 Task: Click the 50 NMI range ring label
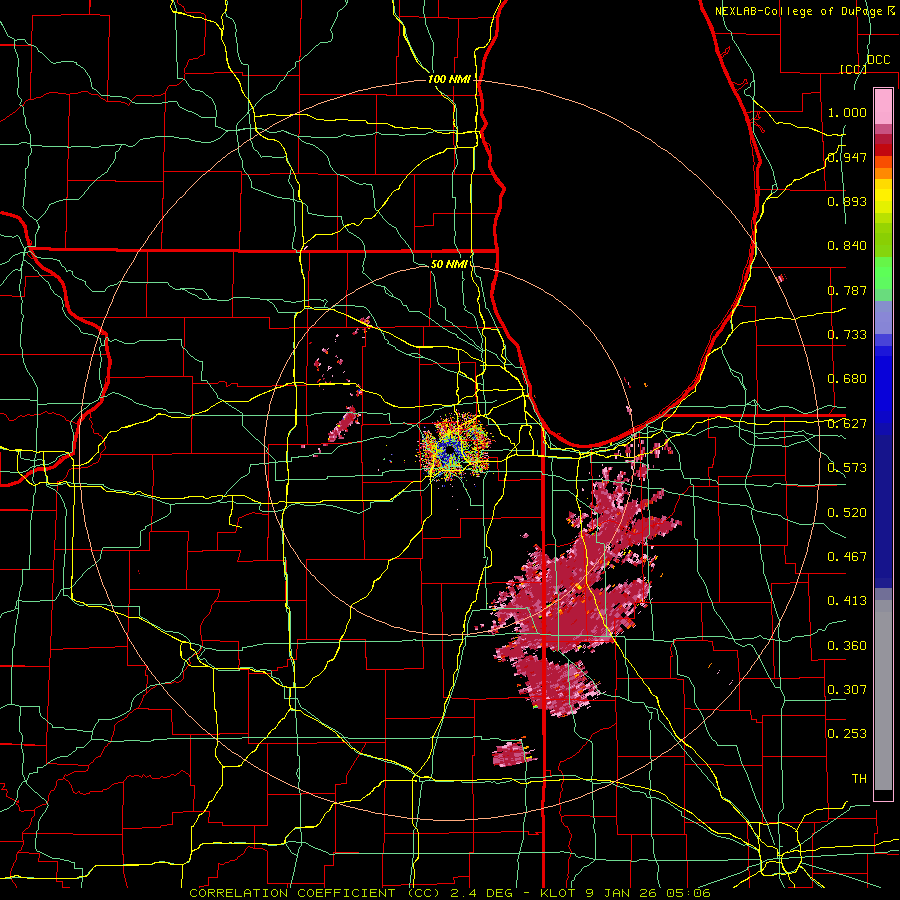pyautogui.click(x=449, y=264)
